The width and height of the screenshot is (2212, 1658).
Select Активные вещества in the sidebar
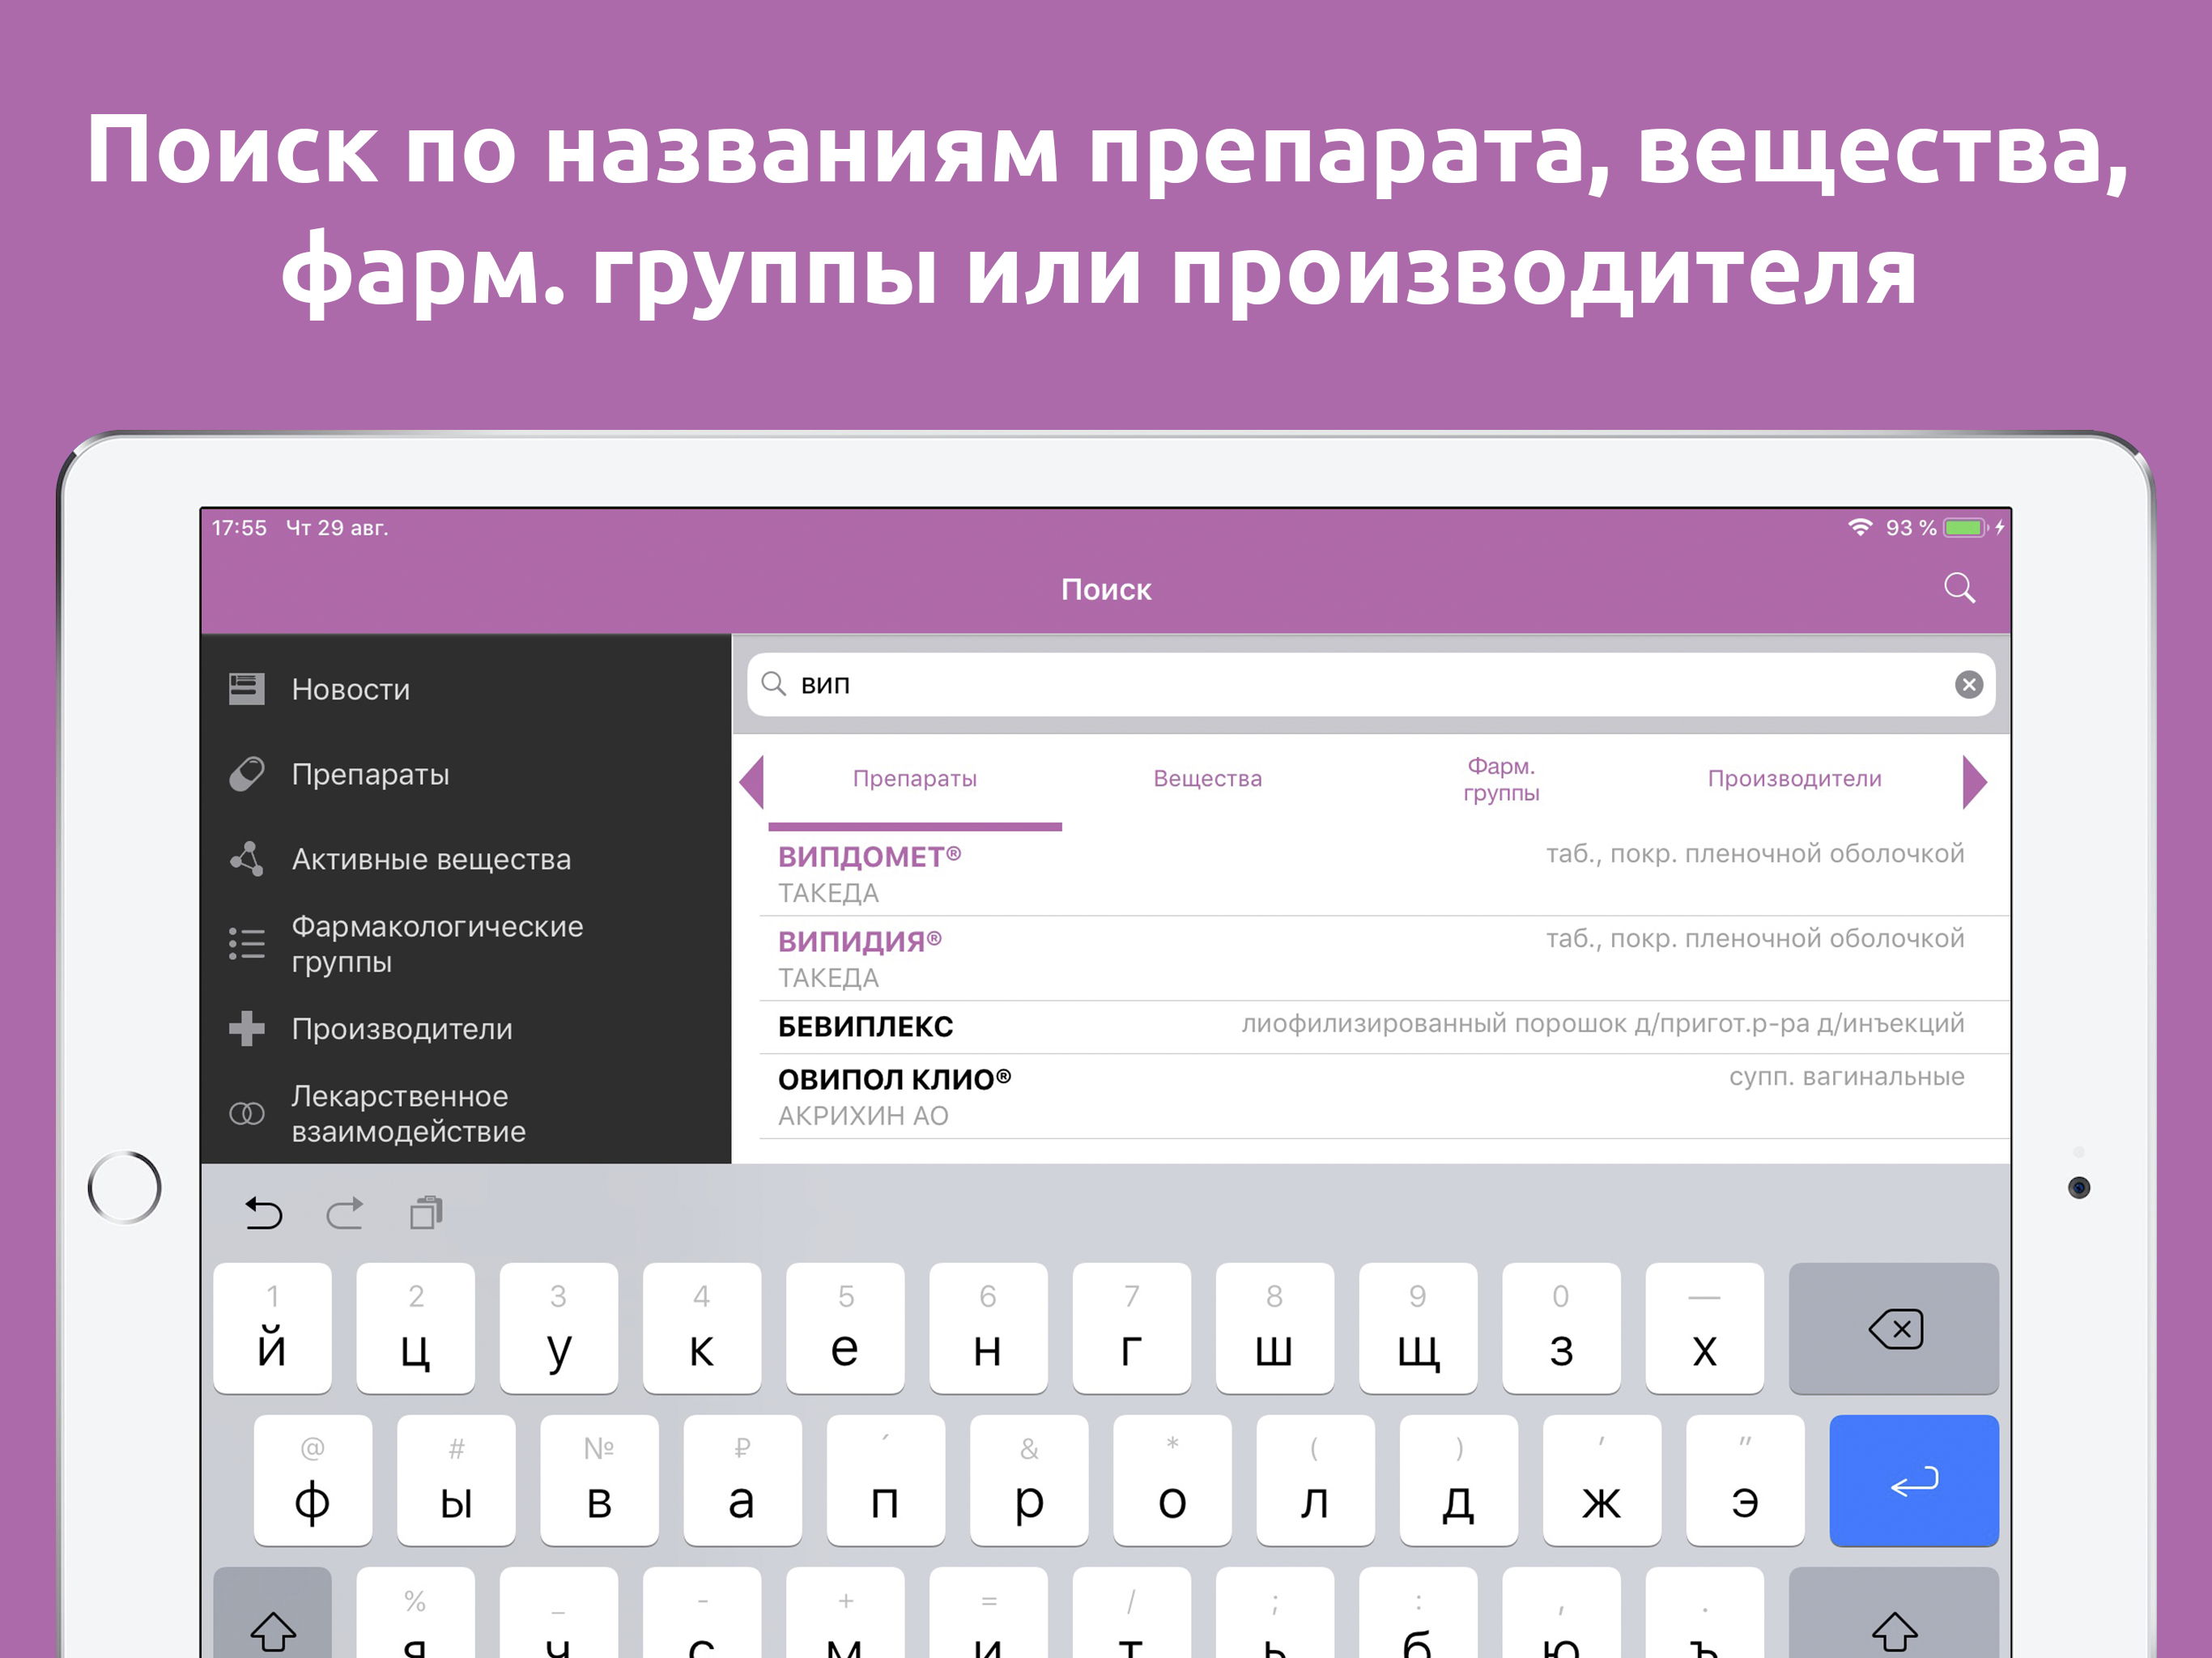[431, 859]
